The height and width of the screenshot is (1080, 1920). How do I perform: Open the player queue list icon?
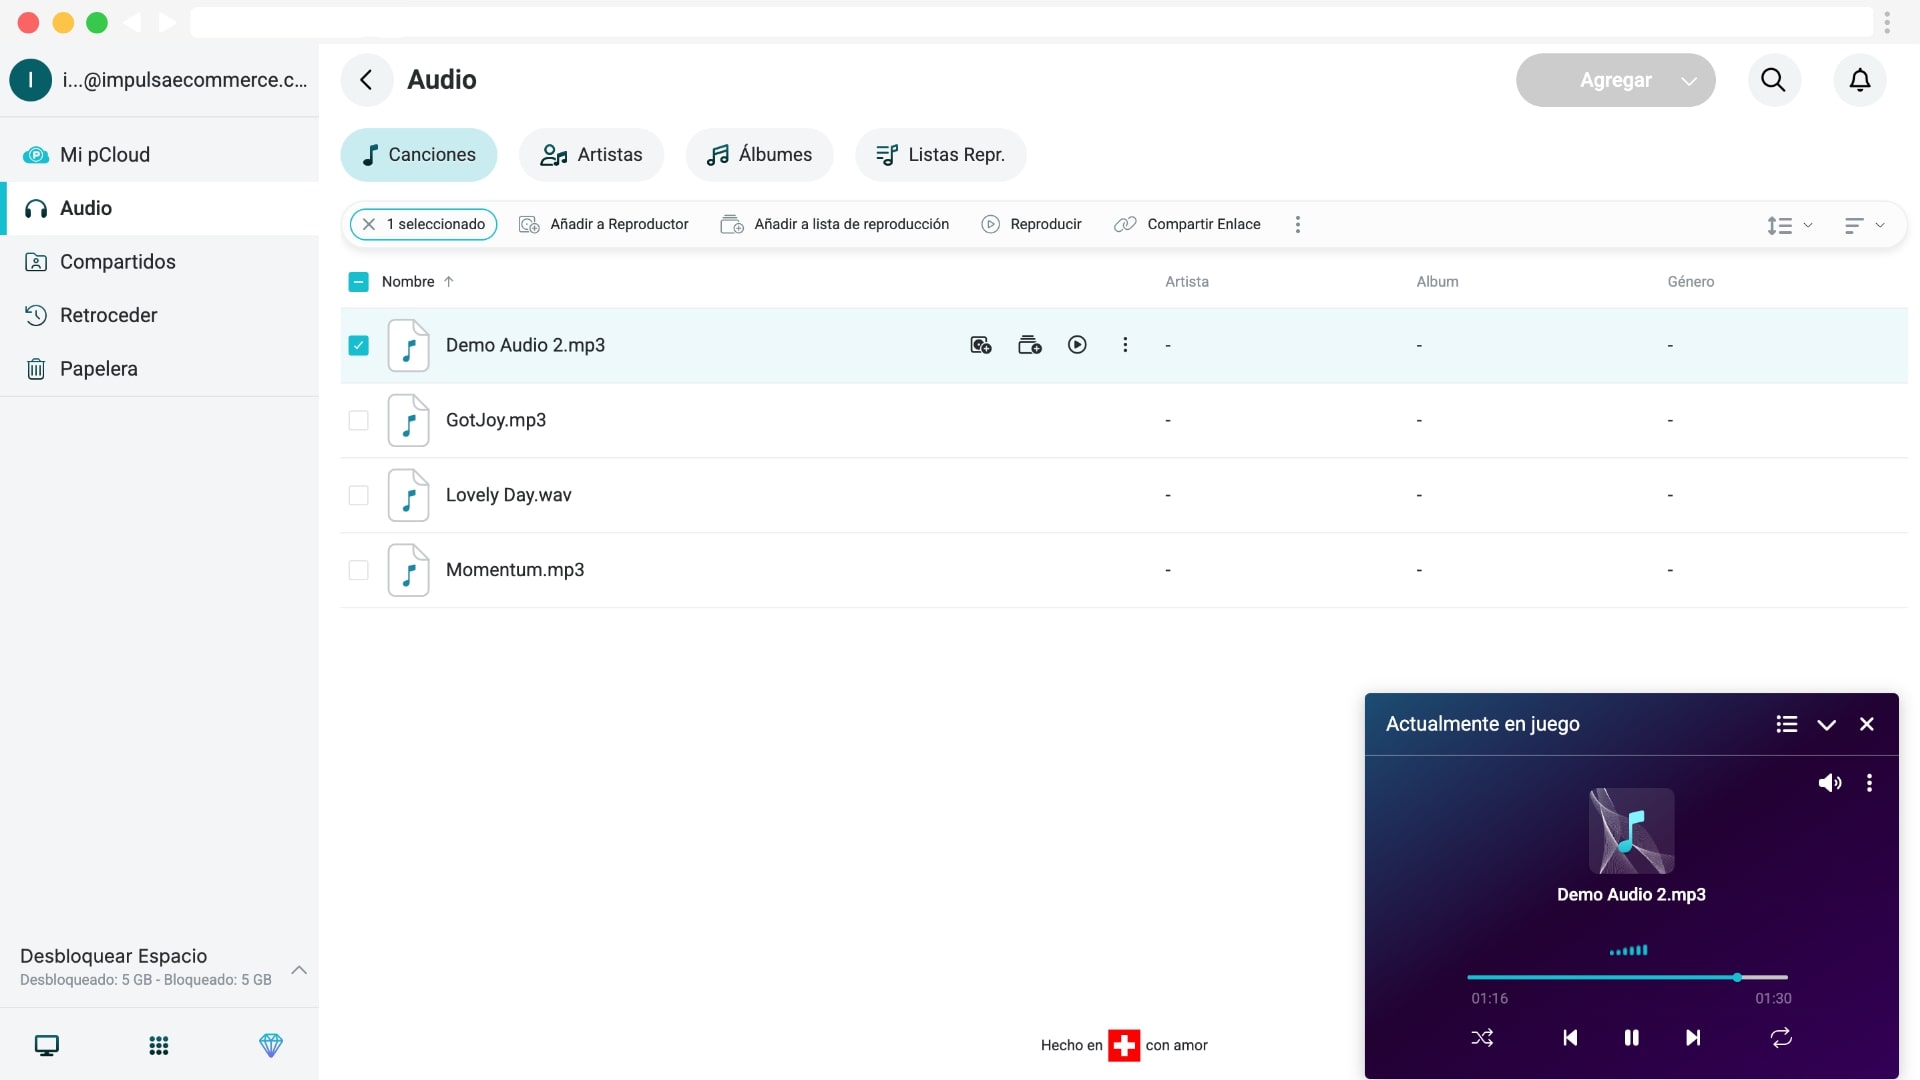click(1786, 724)
